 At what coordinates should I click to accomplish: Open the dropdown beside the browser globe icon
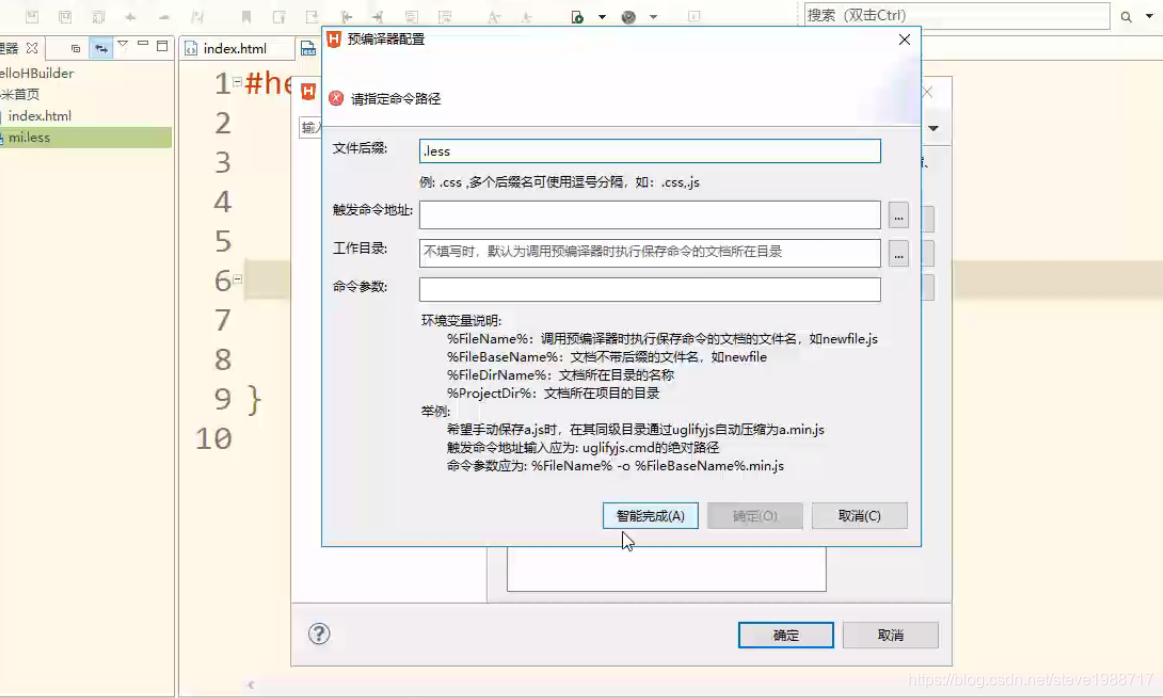652,15
